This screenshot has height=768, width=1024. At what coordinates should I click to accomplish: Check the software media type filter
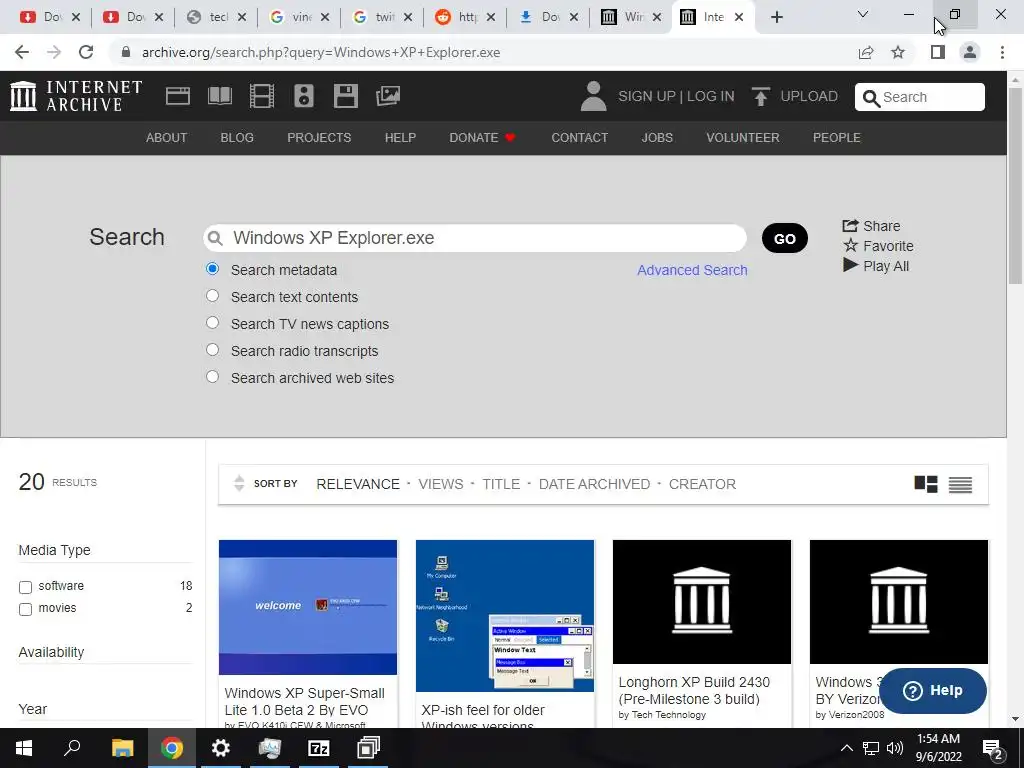(x=25, y=587)
